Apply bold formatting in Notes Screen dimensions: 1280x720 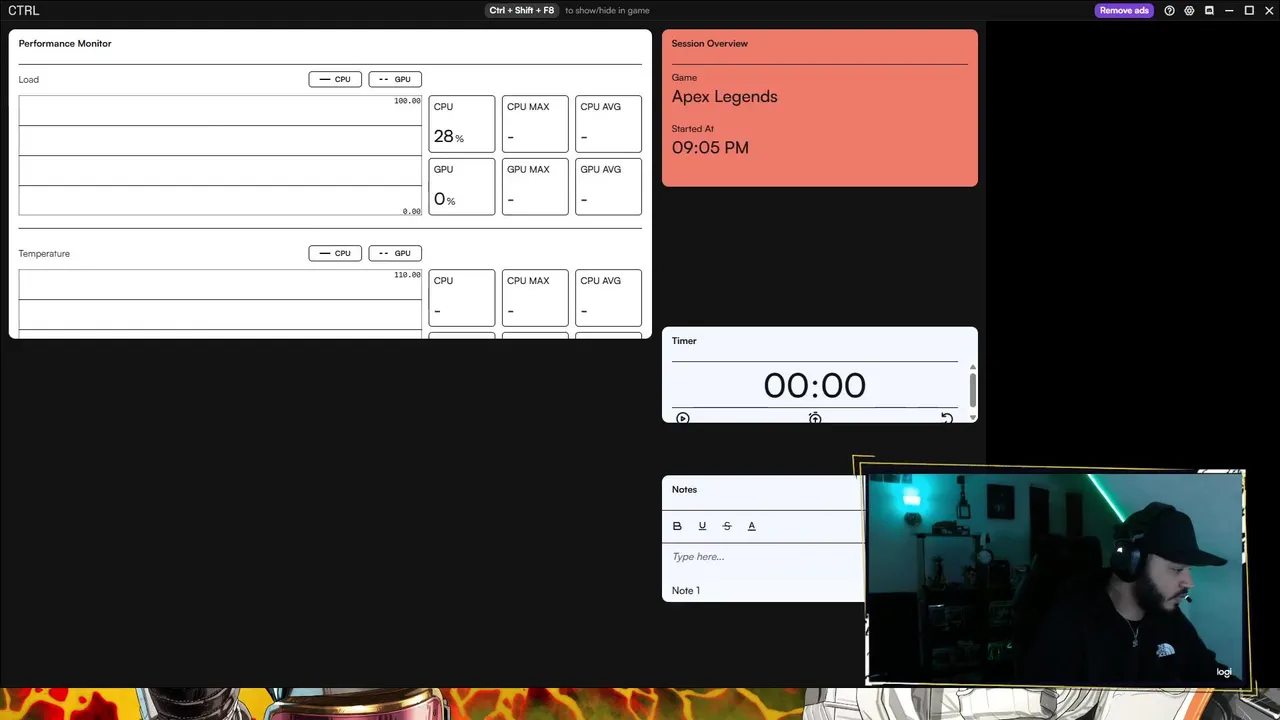point(677,526)
